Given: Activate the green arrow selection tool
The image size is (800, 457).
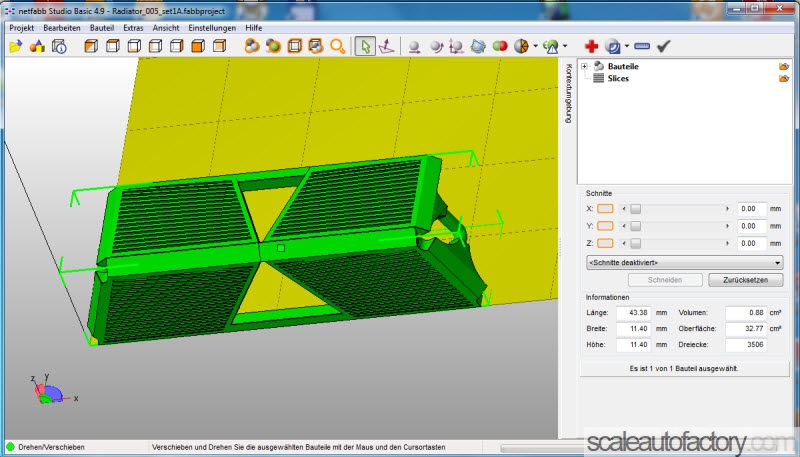Looking at the screenshot, I should point(365,46).
